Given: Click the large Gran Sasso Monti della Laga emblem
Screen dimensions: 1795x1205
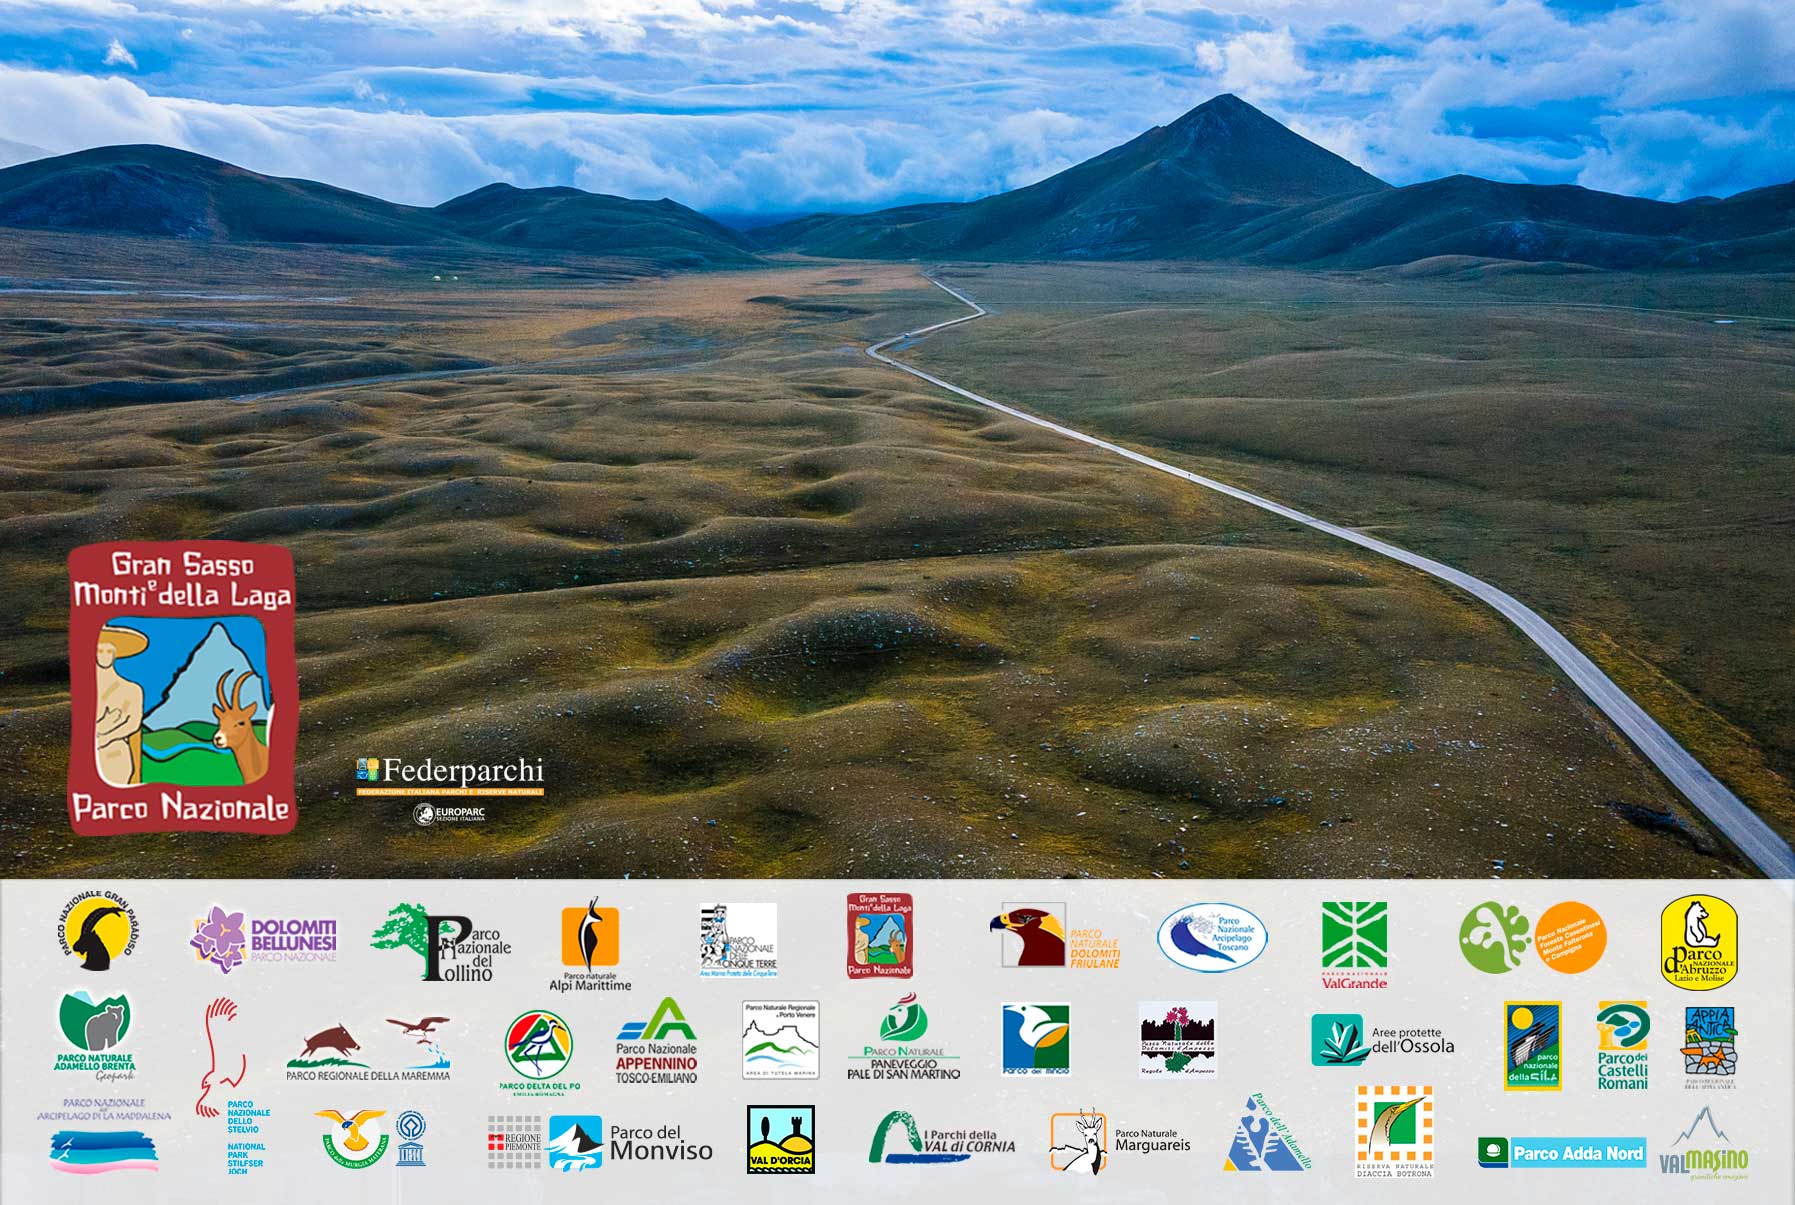Looking at the screenshot, I should (183, 689).
